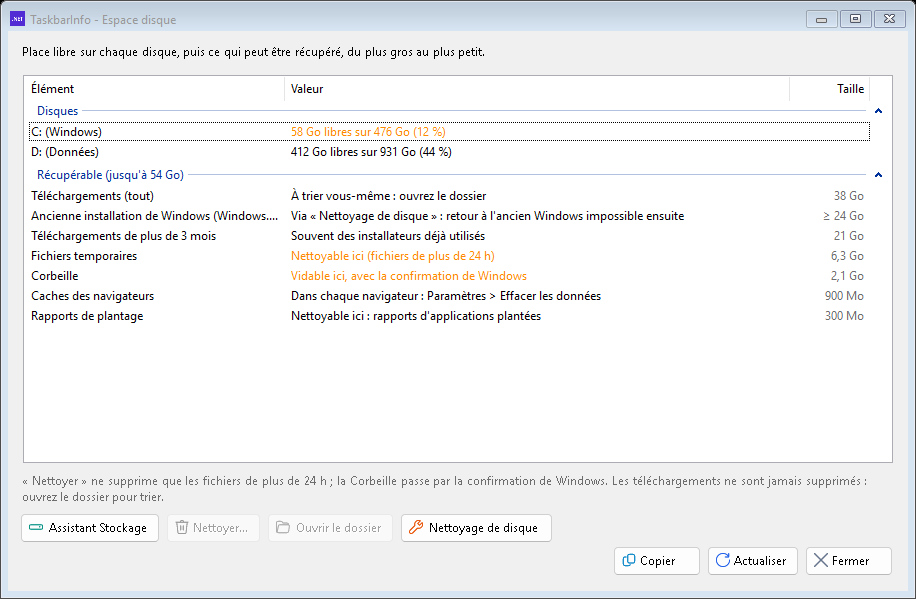The image size is (916, 599).
Task: Select the Ancienne installation de Windows row
Action: (449, 216)
